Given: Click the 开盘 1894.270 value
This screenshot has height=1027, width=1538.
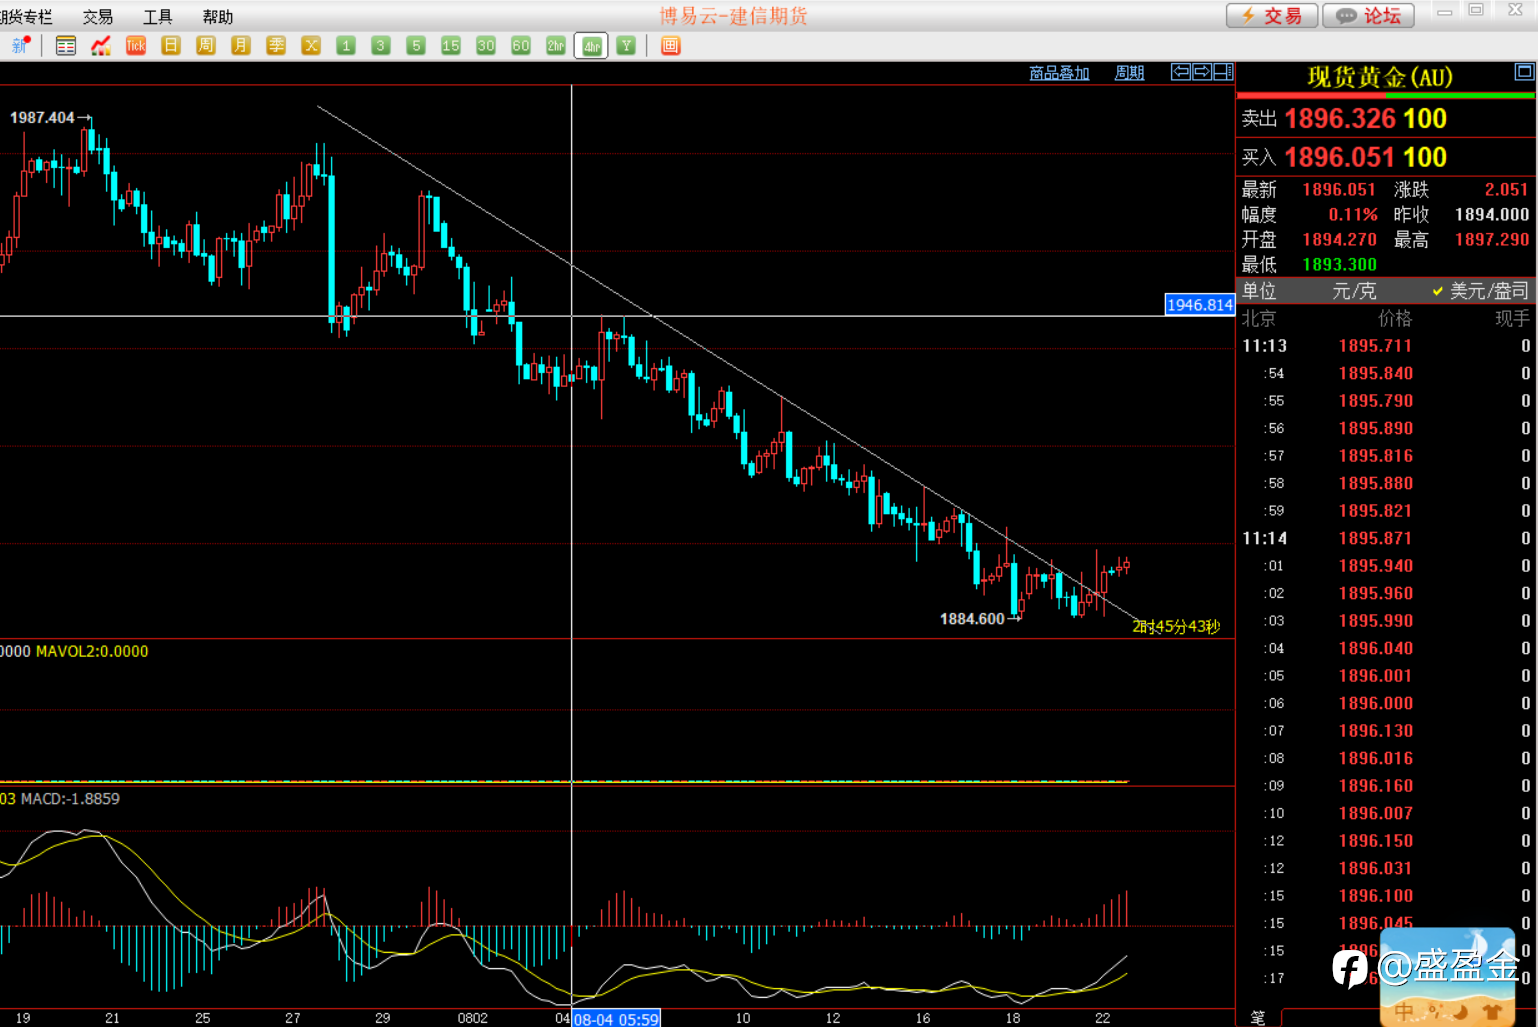Looking at the screenshot, I should pos(1340,240).
